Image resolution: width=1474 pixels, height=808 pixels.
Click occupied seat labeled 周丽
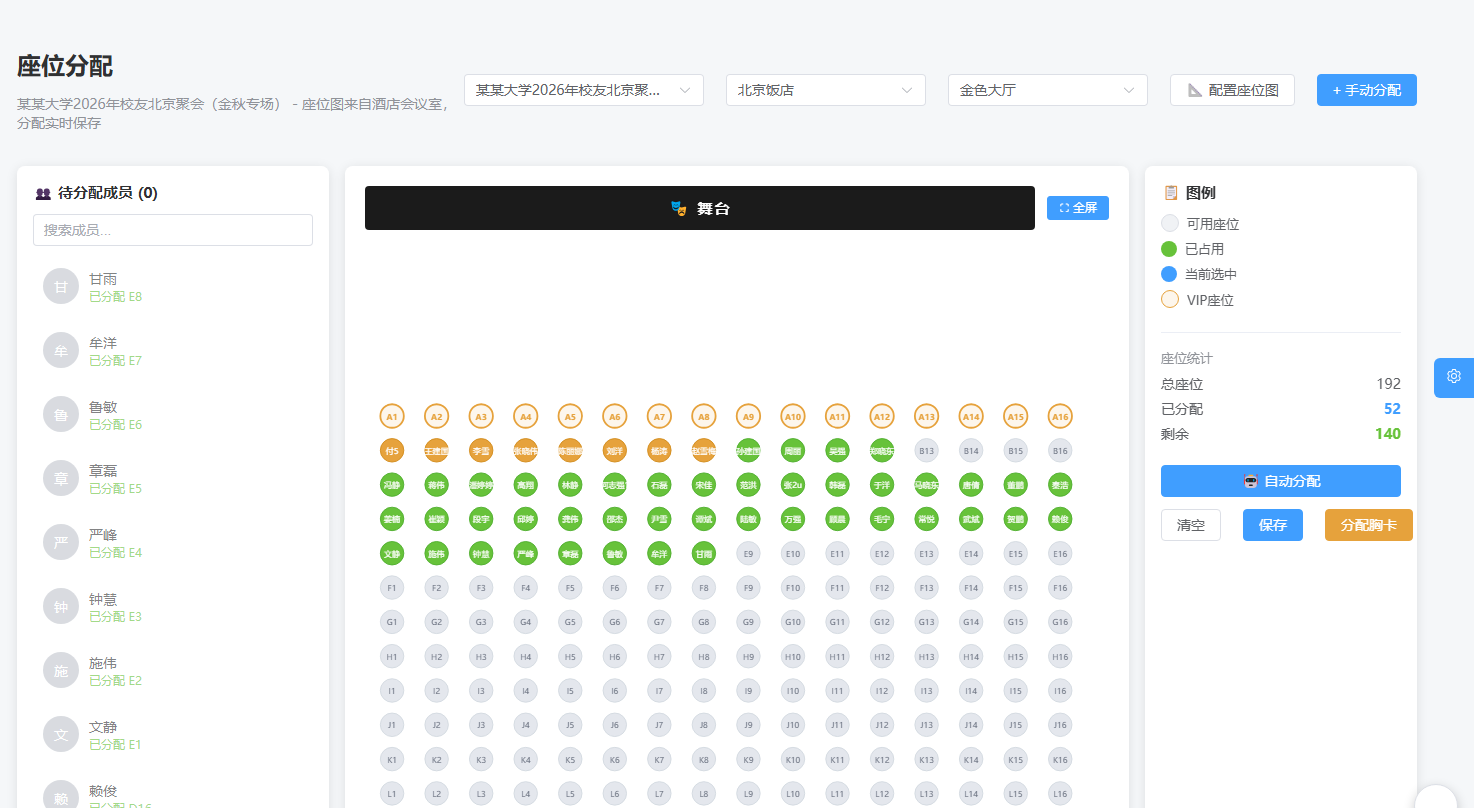pyautogui.click(x=793, y=450)
